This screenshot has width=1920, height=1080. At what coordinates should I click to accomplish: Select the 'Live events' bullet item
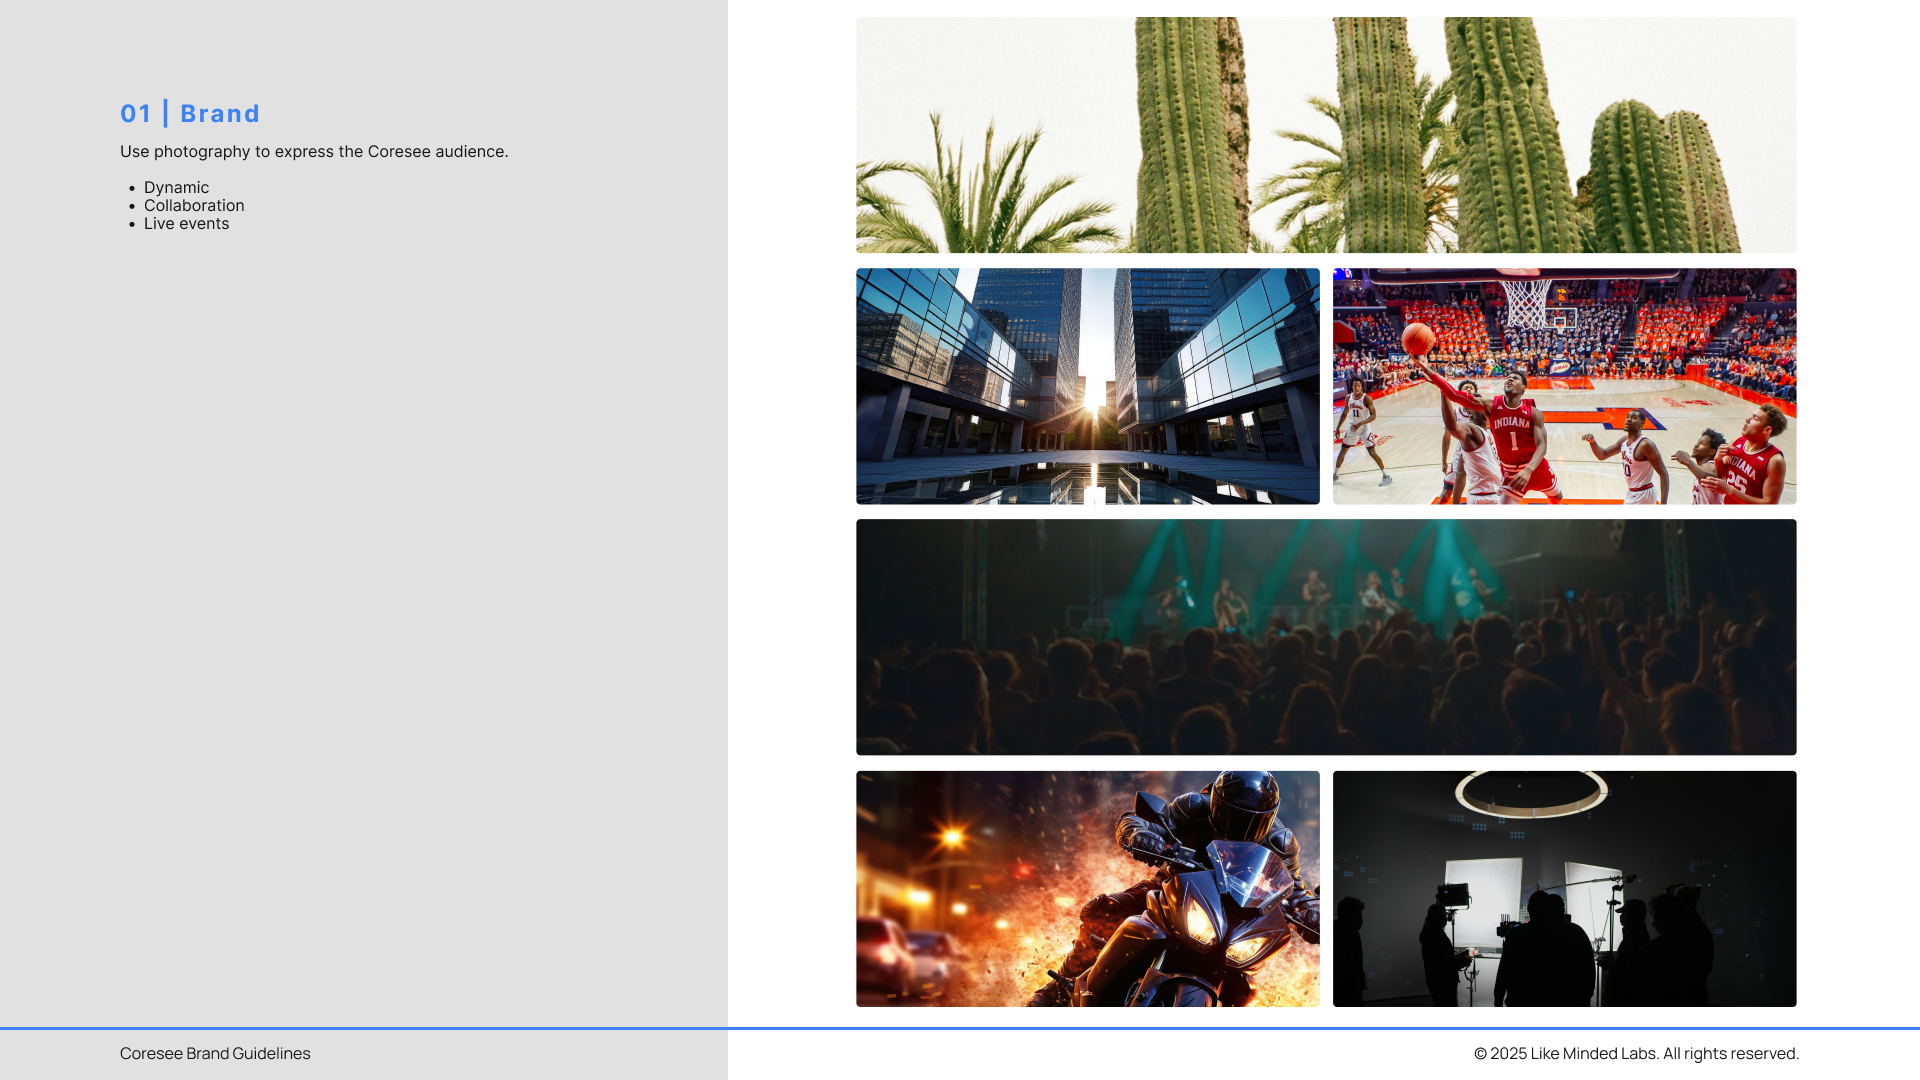186,224
